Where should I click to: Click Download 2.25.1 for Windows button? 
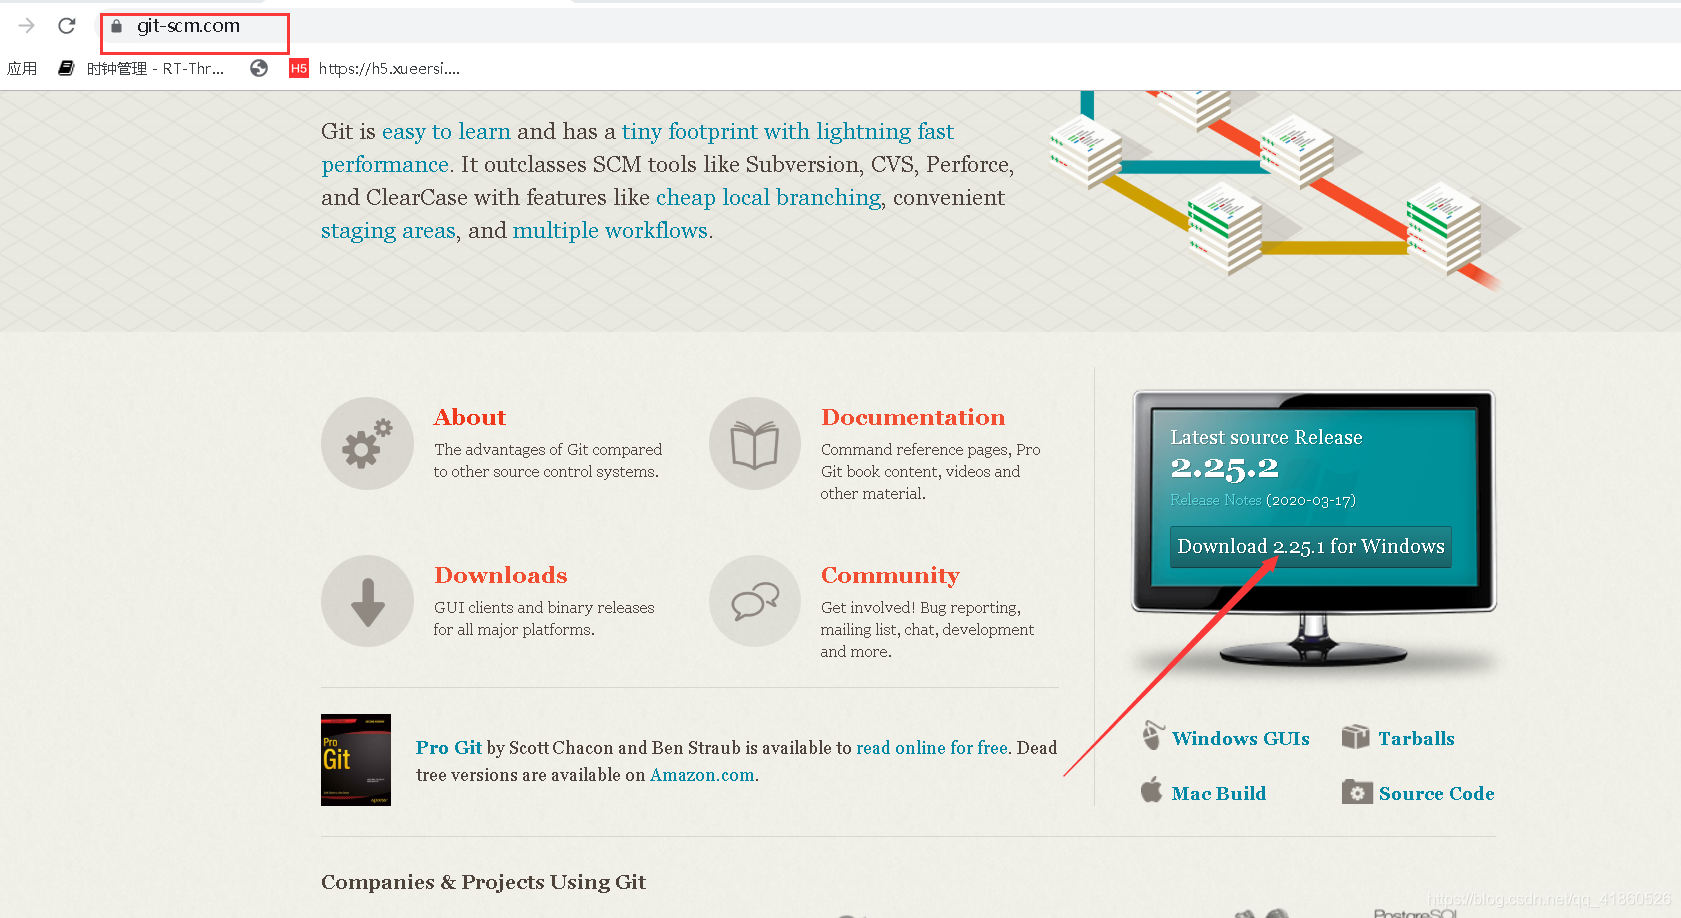point(1311,546)
